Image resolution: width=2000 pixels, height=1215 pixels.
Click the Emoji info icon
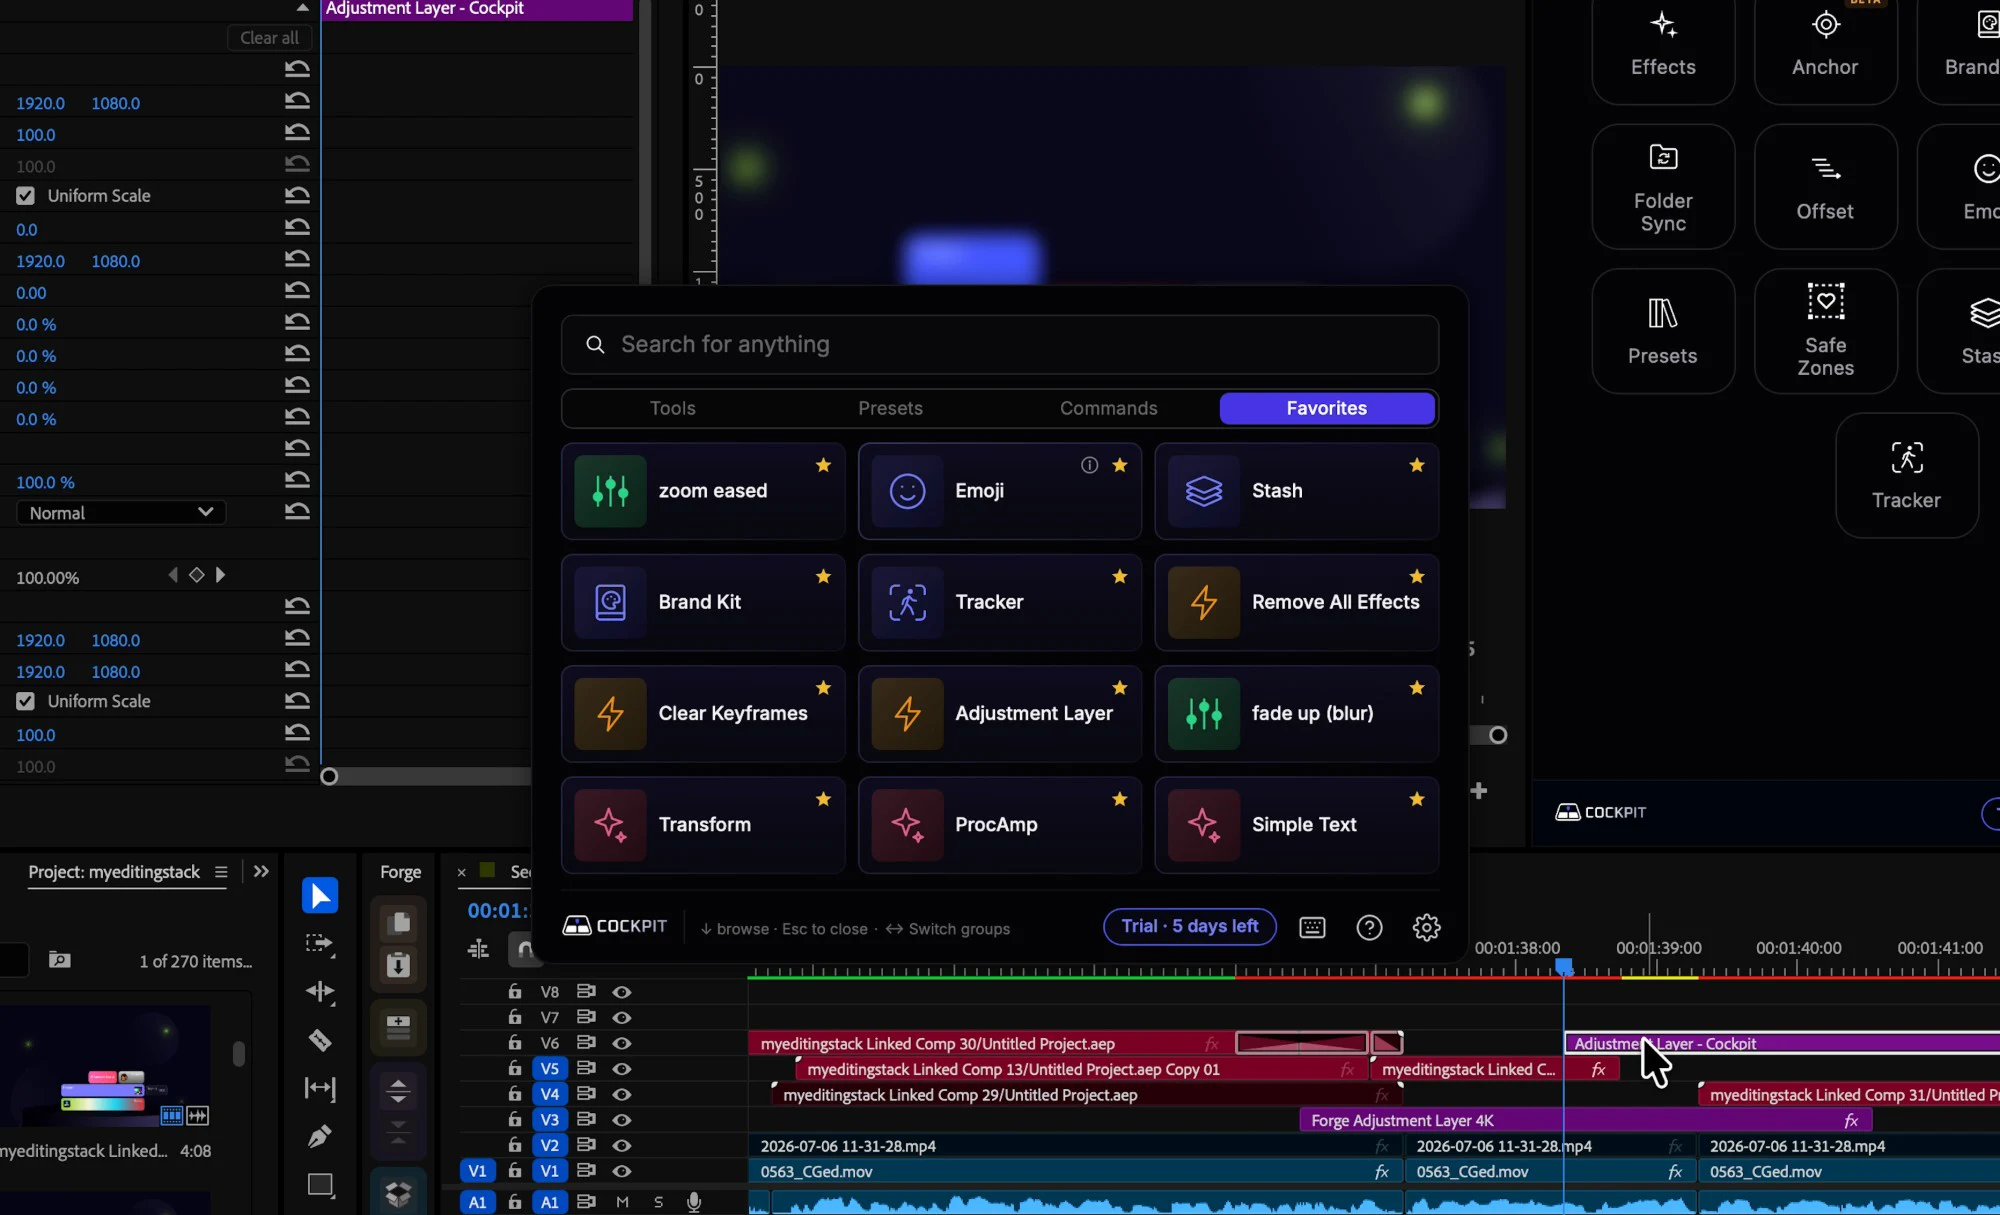(1089, 465)
